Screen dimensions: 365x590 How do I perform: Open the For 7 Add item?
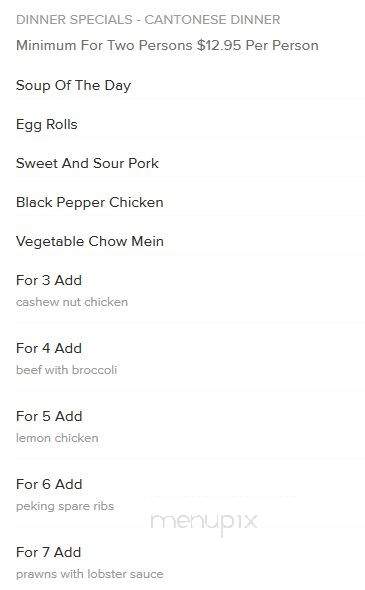coord(49,553)
